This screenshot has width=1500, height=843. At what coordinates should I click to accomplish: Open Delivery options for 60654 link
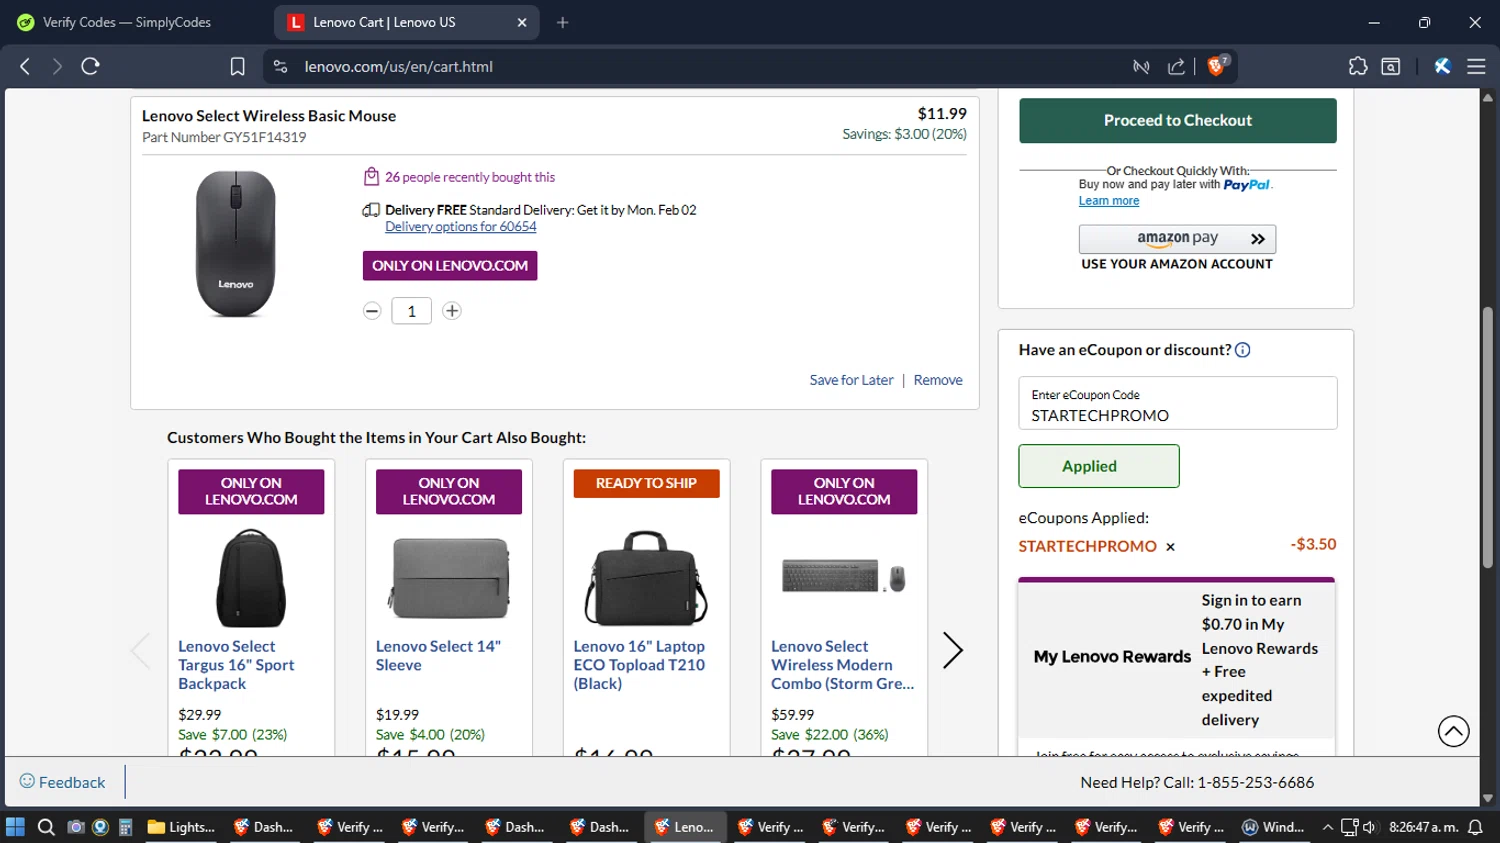pyautogui.click(x=460, y=227)
